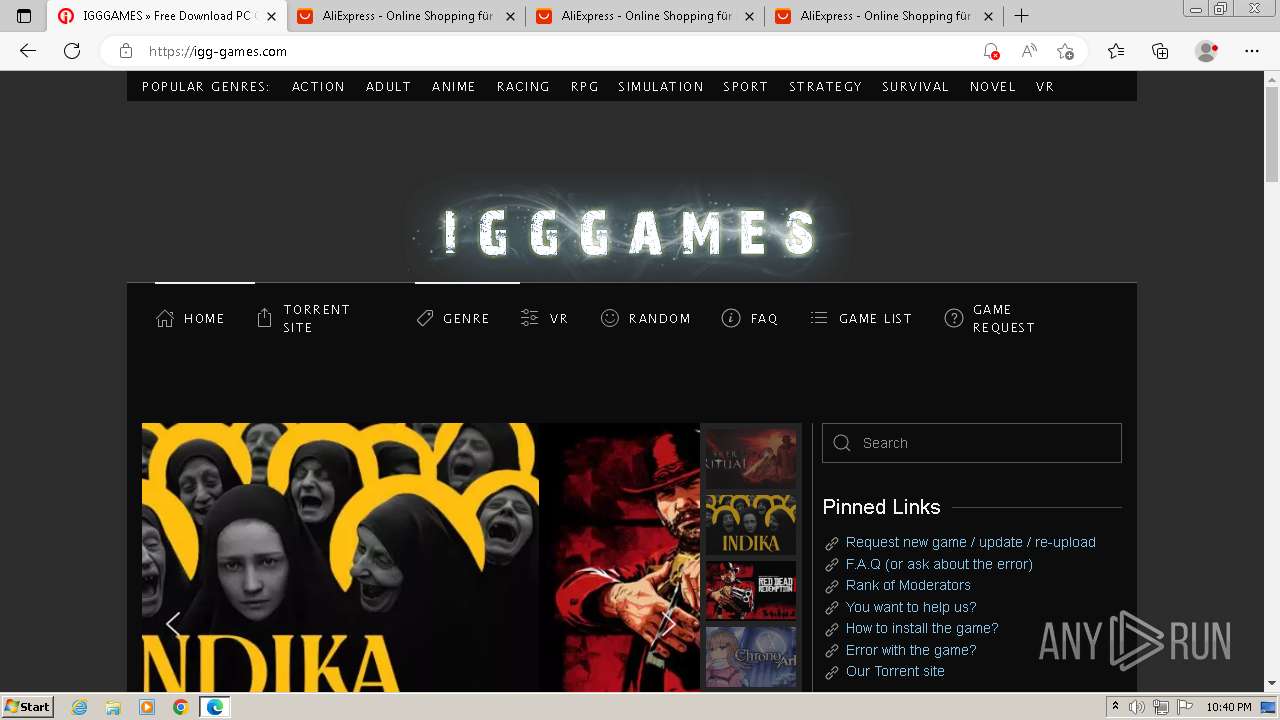Click the taskbar clock 10:40 PM
The width and height of the screenshot is (1280, 720).
pos(1229,707)
